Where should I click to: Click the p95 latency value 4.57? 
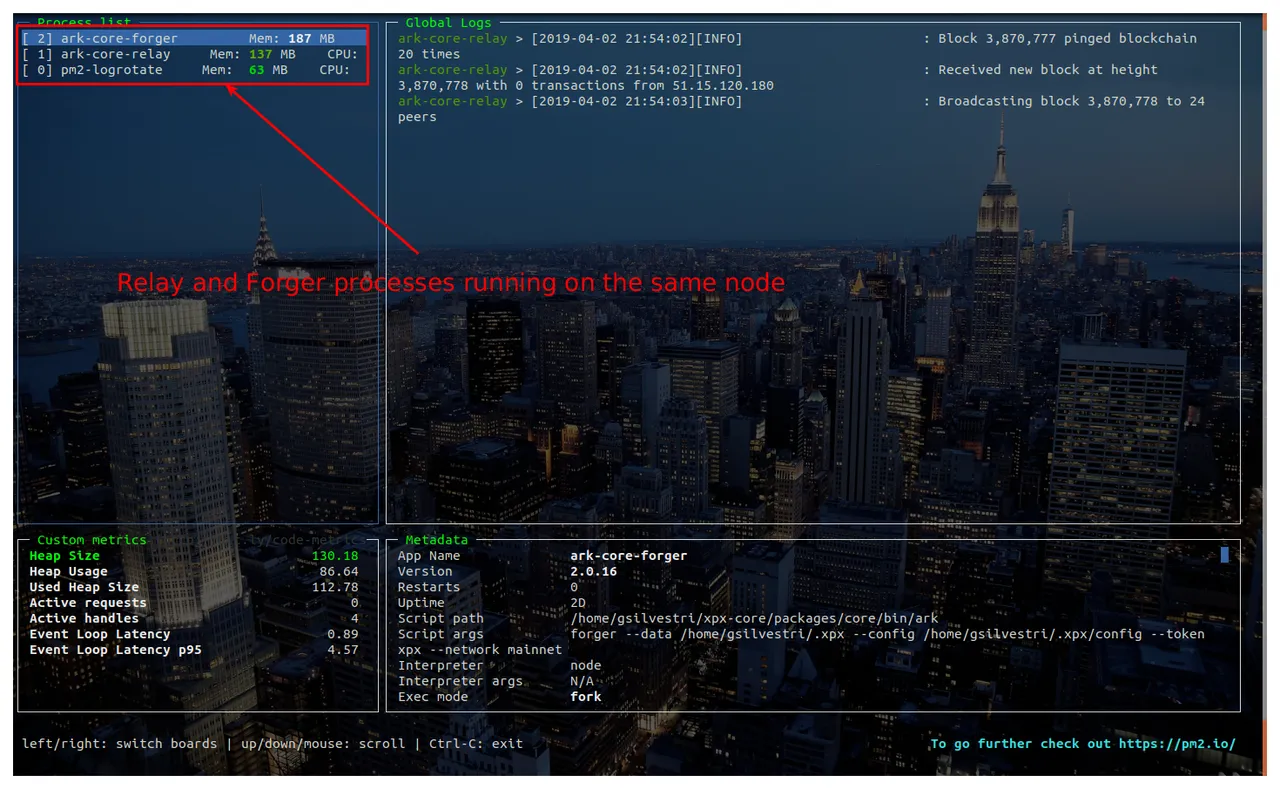point(343,650)
